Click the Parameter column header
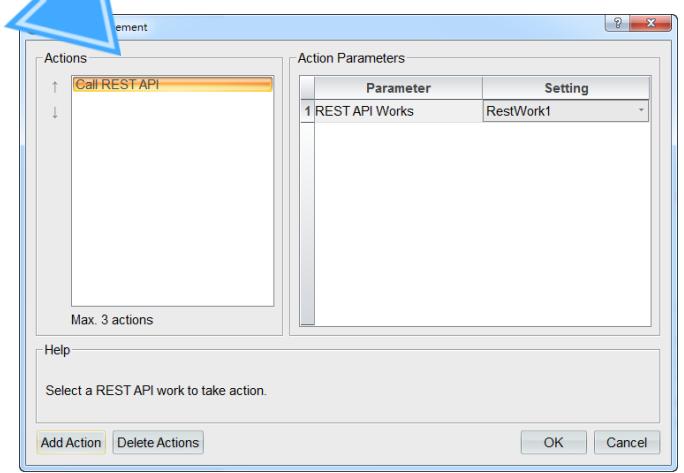 pos(398,88)
